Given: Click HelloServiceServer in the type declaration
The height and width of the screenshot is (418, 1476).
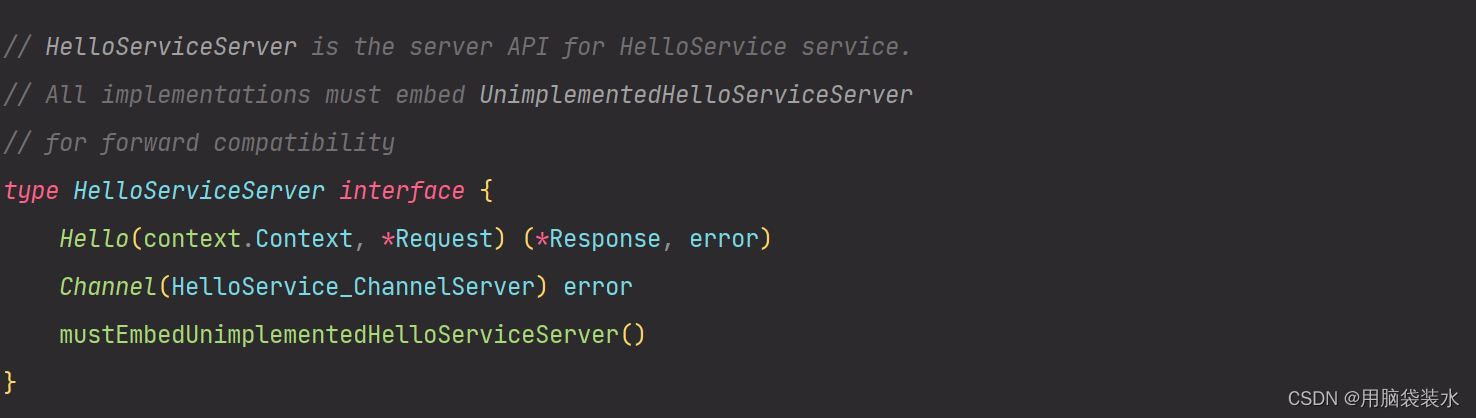Looking at the screenshot, I should click(x=199, y=191).
